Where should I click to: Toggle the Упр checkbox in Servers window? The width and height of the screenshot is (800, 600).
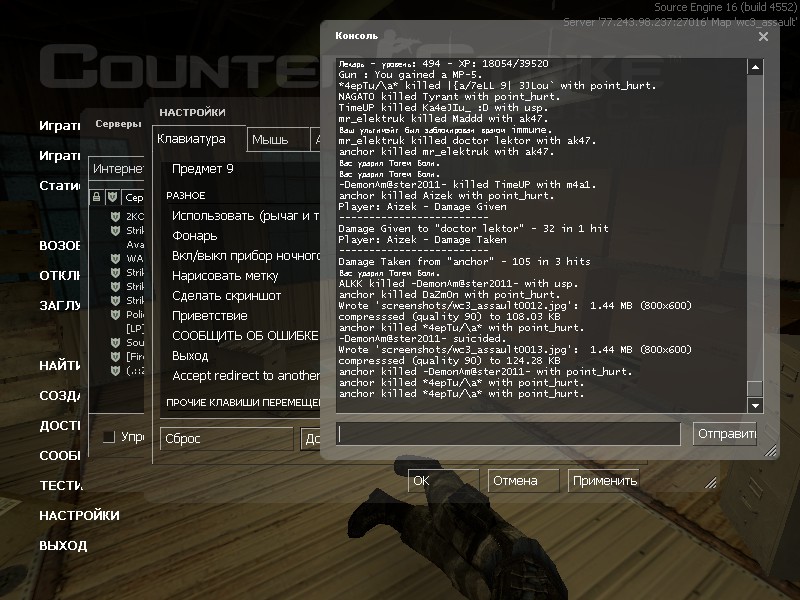pos(109,437)
